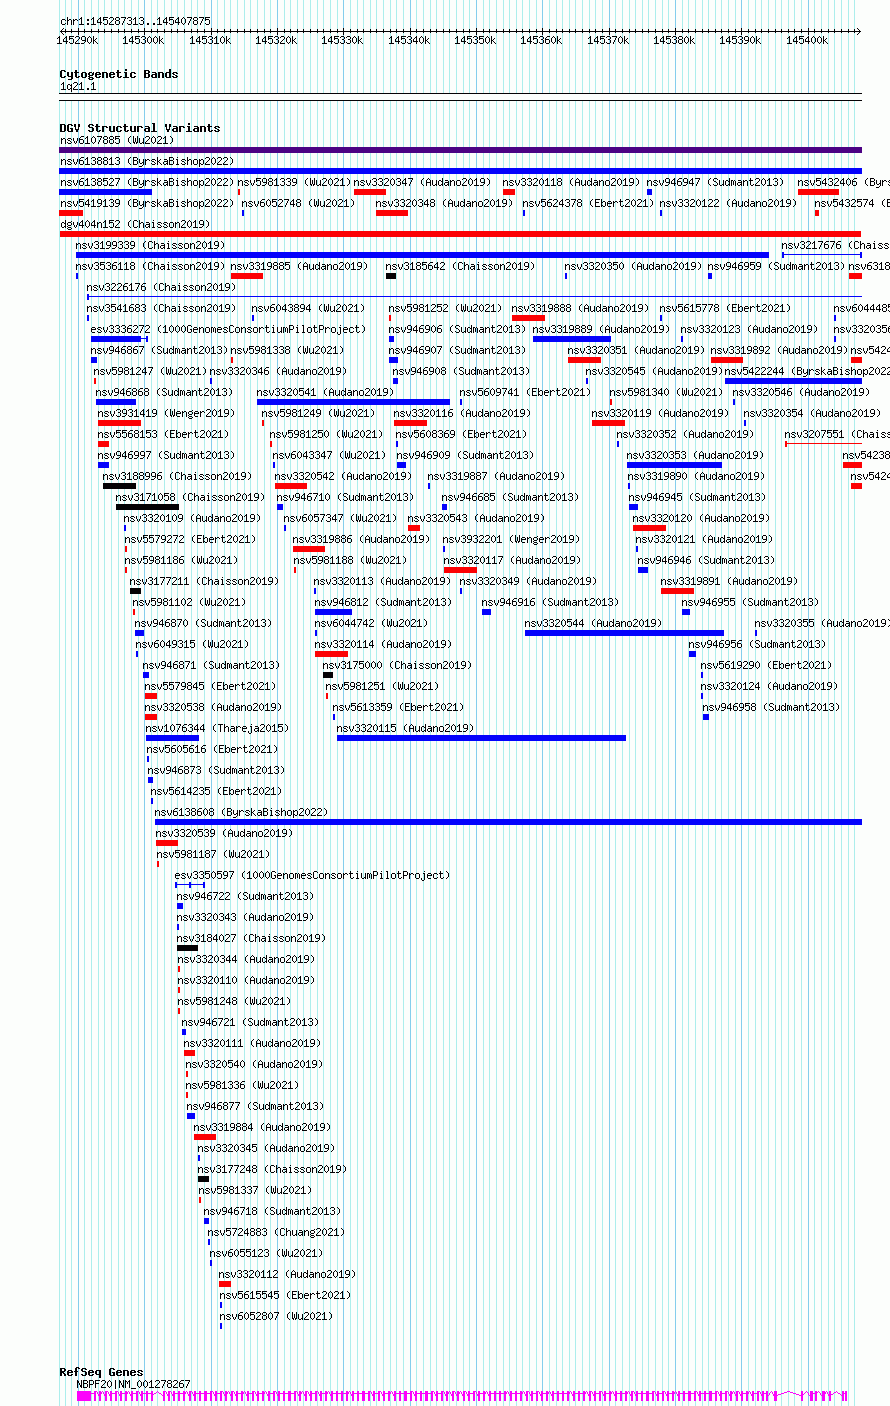Click the nsv6107885 (Wu2021) variant label
This screenshot has height=1406, width=890.
point(116,140)
